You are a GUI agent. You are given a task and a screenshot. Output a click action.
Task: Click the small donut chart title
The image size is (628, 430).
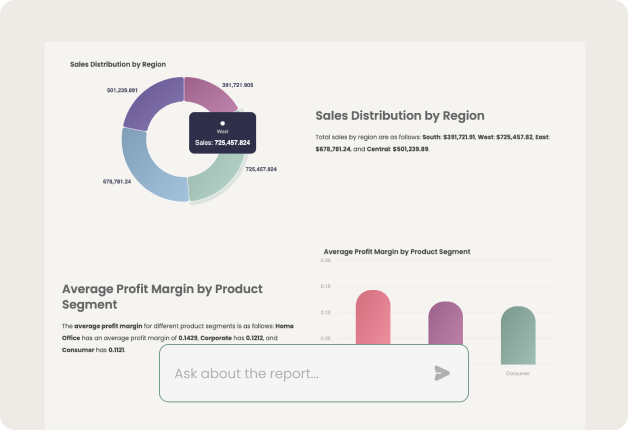tap(118, 64)
